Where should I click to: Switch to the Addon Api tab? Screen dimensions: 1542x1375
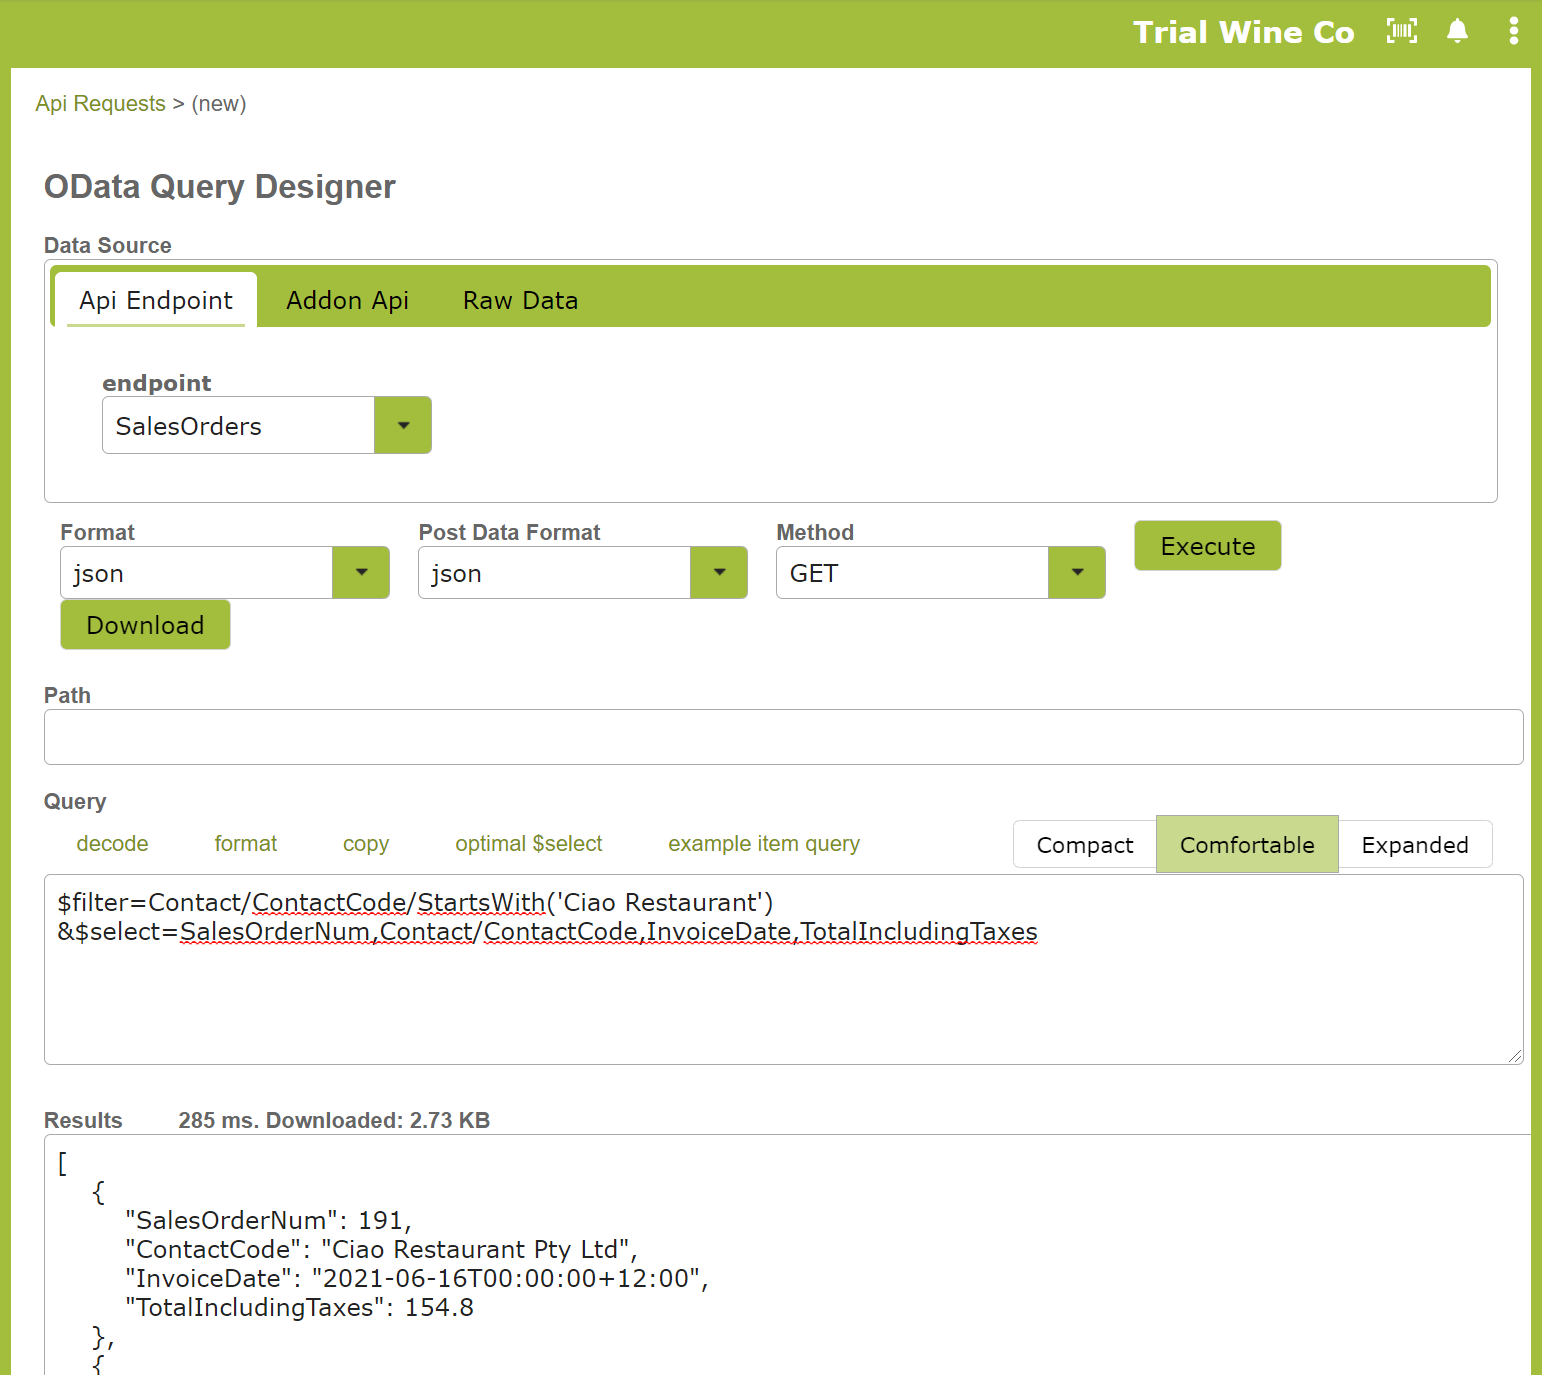[x=348, y=300]
